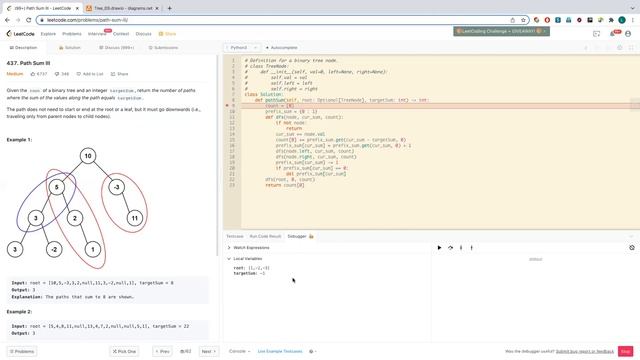Click the debugger step over icon

[x=450, y=248]
